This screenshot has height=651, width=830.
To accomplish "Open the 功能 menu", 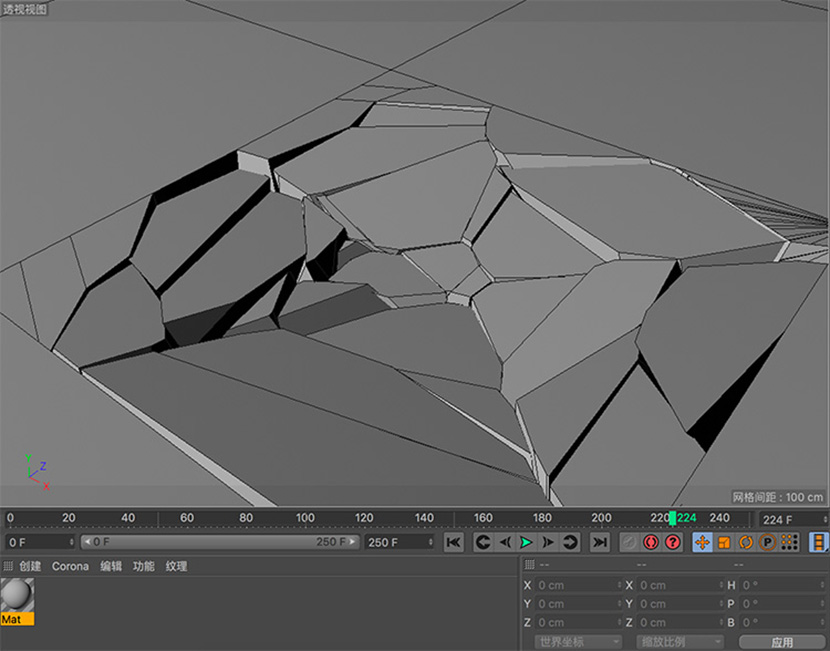I will coord(143,566).
